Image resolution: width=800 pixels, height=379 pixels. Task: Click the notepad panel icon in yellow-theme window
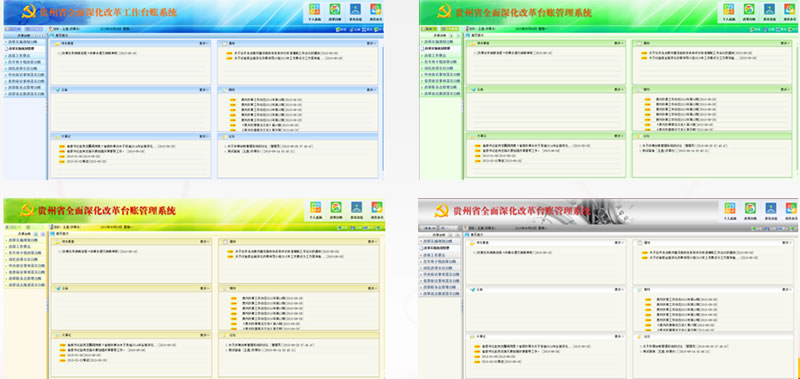tap(225, 289)
